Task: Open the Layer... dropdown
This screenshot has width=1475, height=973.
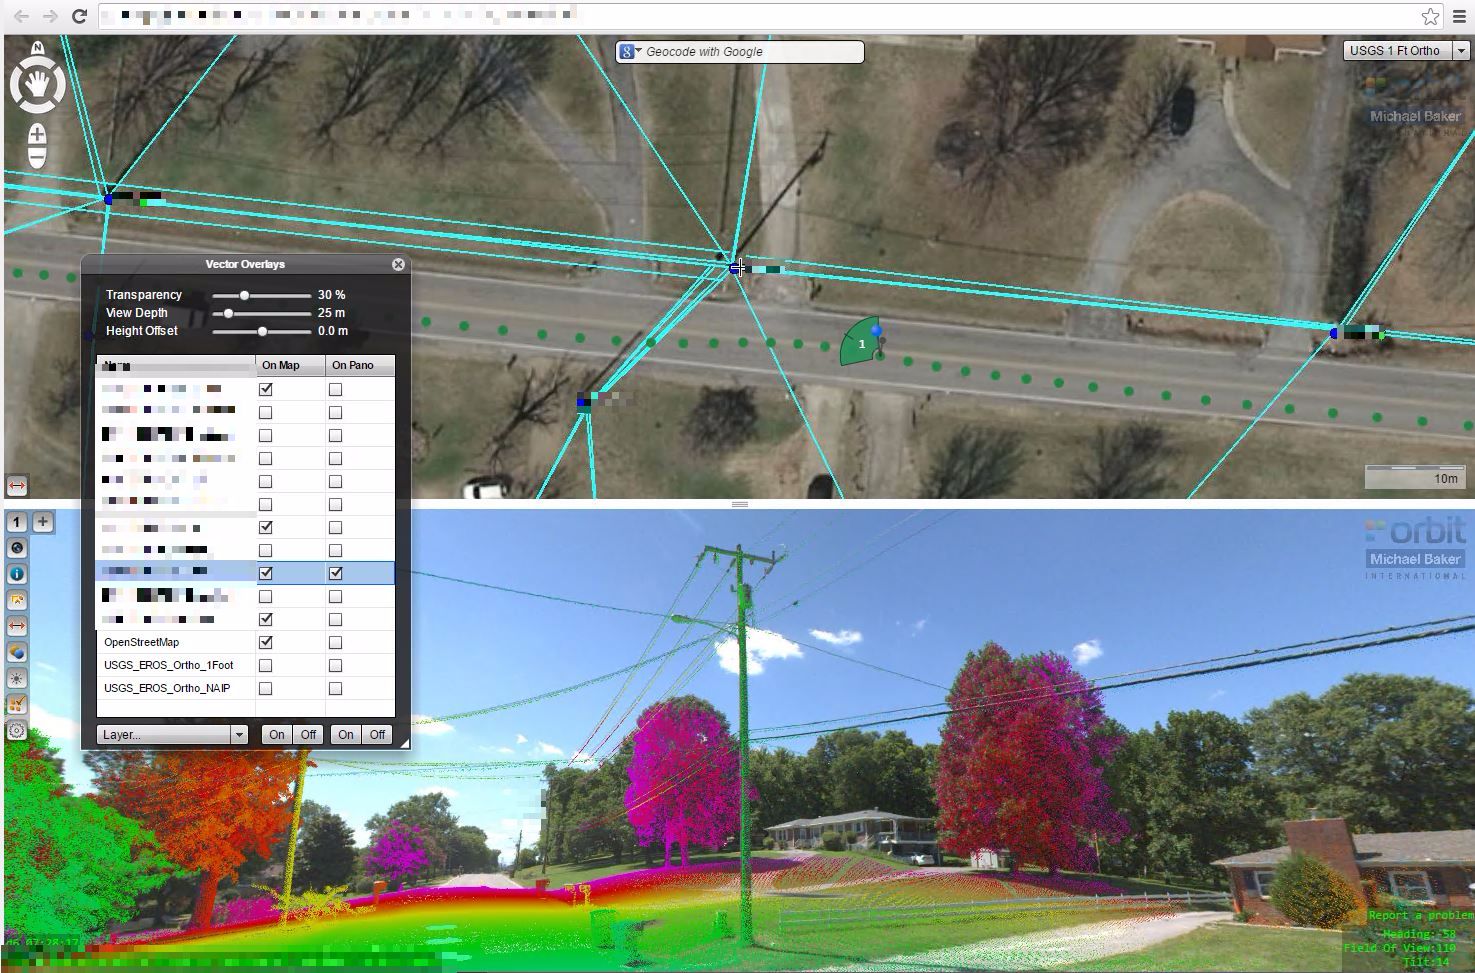Action: [172, 735]
